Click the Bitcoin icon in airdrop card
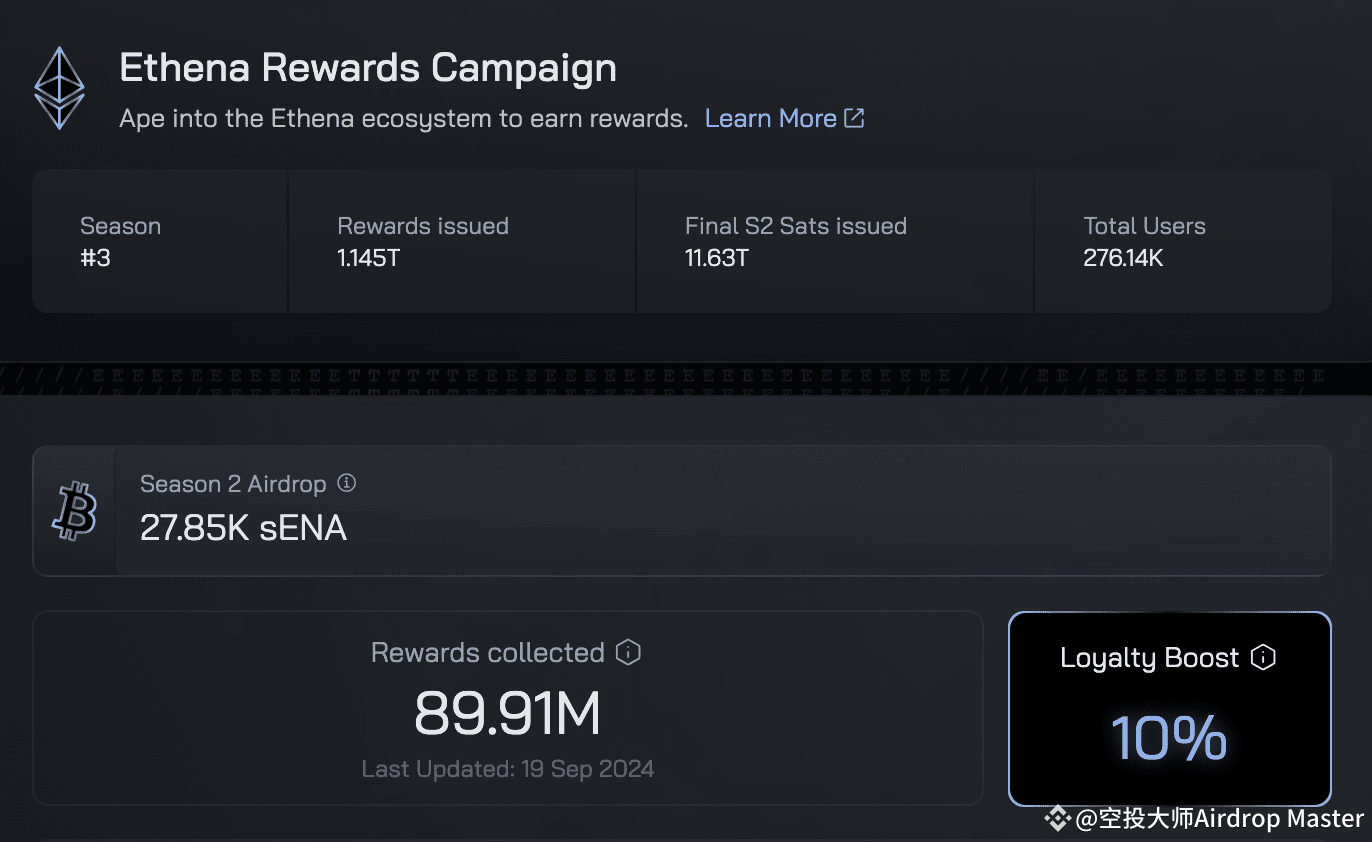Image resolution: width=1372 pixels, height=842 pixels. pyautogui.click(x=75, y=512)
